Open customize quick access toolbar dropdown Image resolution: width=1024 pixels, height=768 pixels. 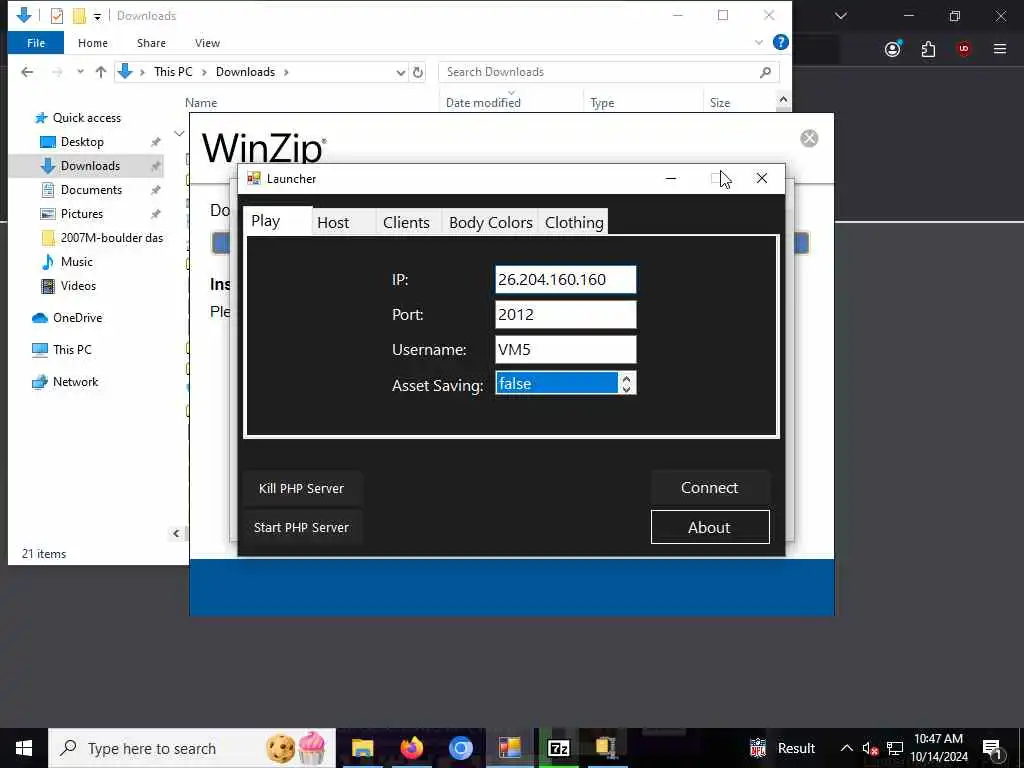click(x=97, y=16)
